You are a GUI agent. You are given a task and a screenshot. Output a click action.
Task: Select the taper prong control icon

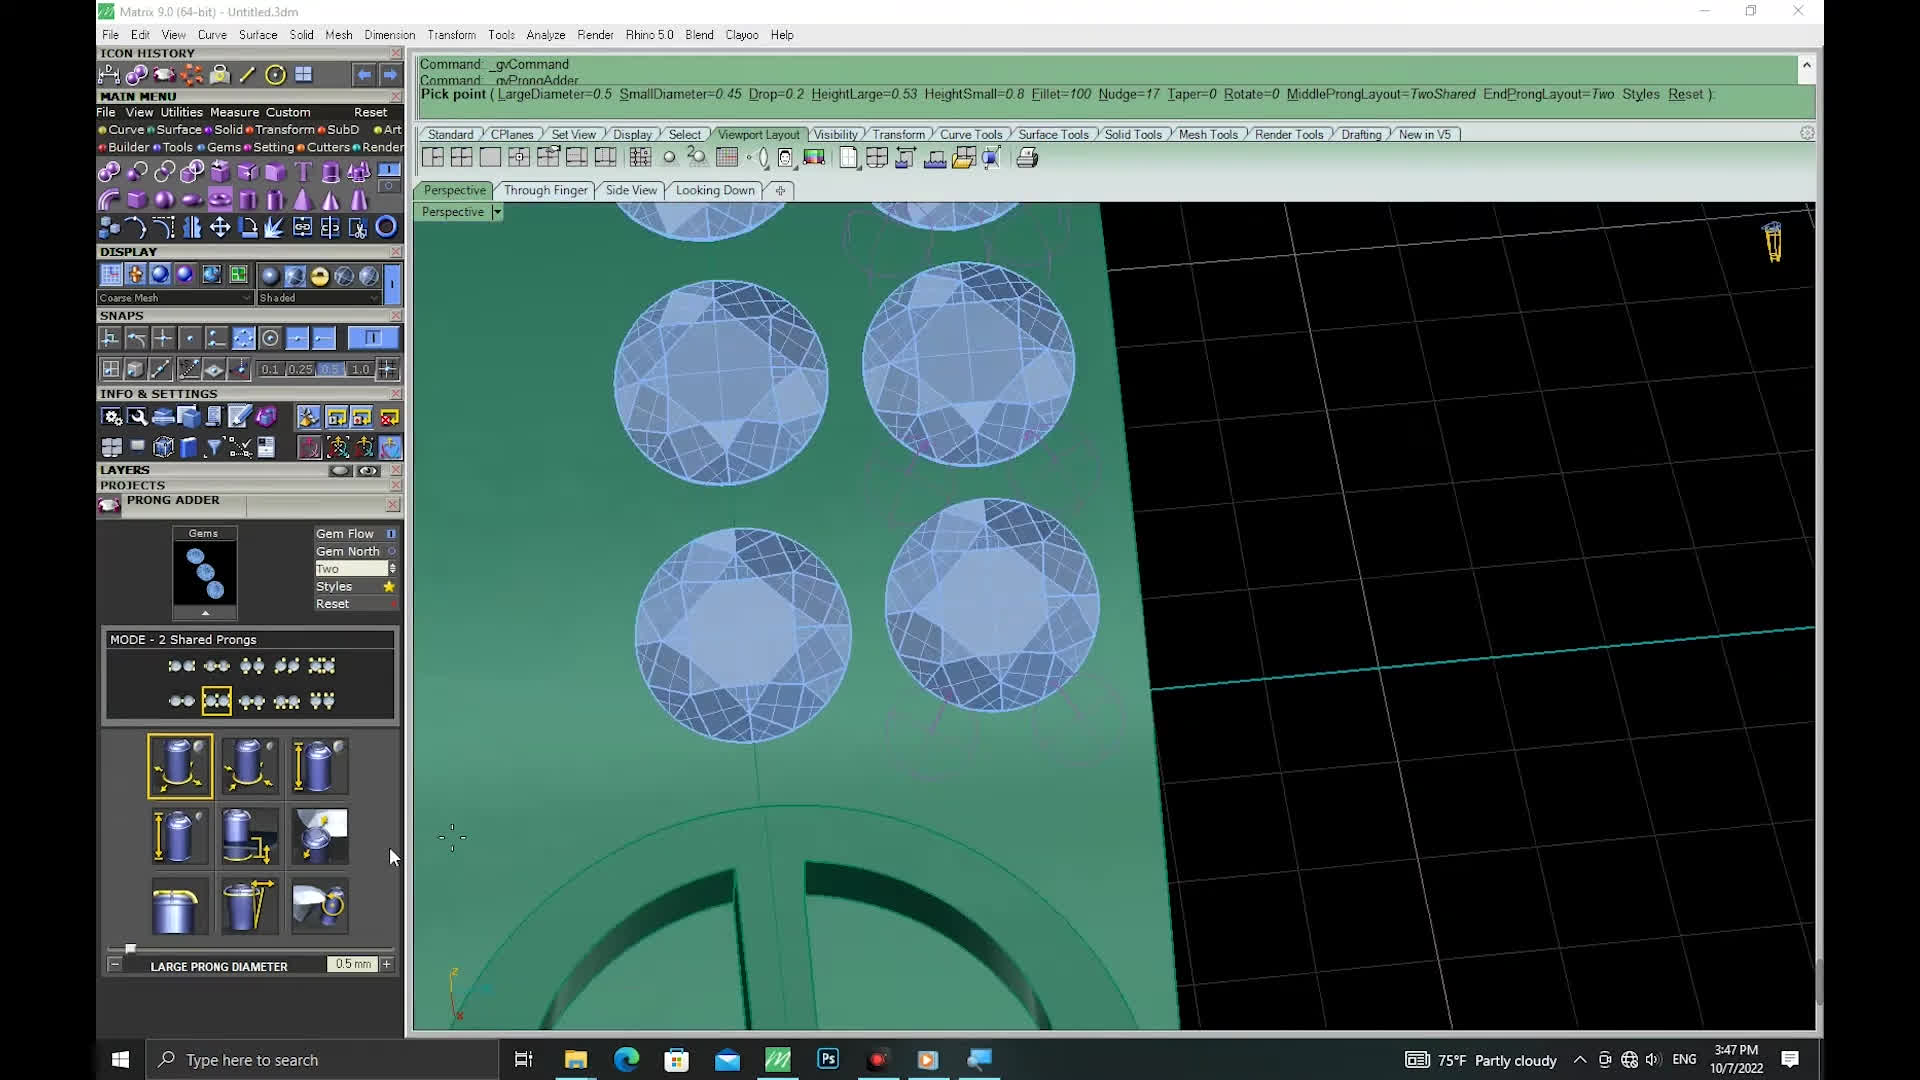(249, 906)
